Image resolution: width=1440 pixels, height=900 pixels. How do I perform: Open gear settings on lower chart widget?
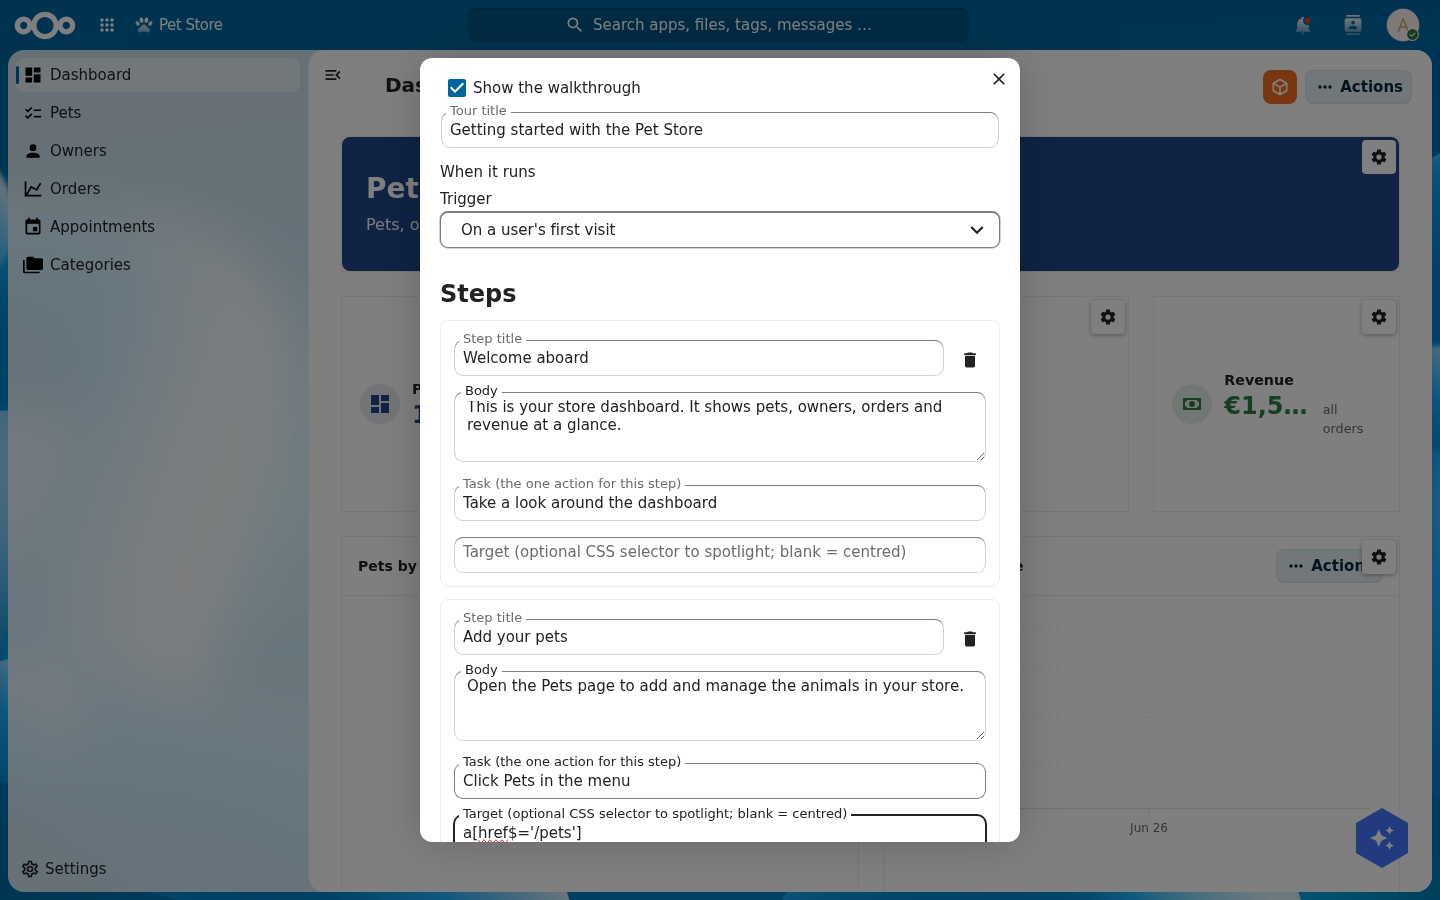click(1379, 557)
